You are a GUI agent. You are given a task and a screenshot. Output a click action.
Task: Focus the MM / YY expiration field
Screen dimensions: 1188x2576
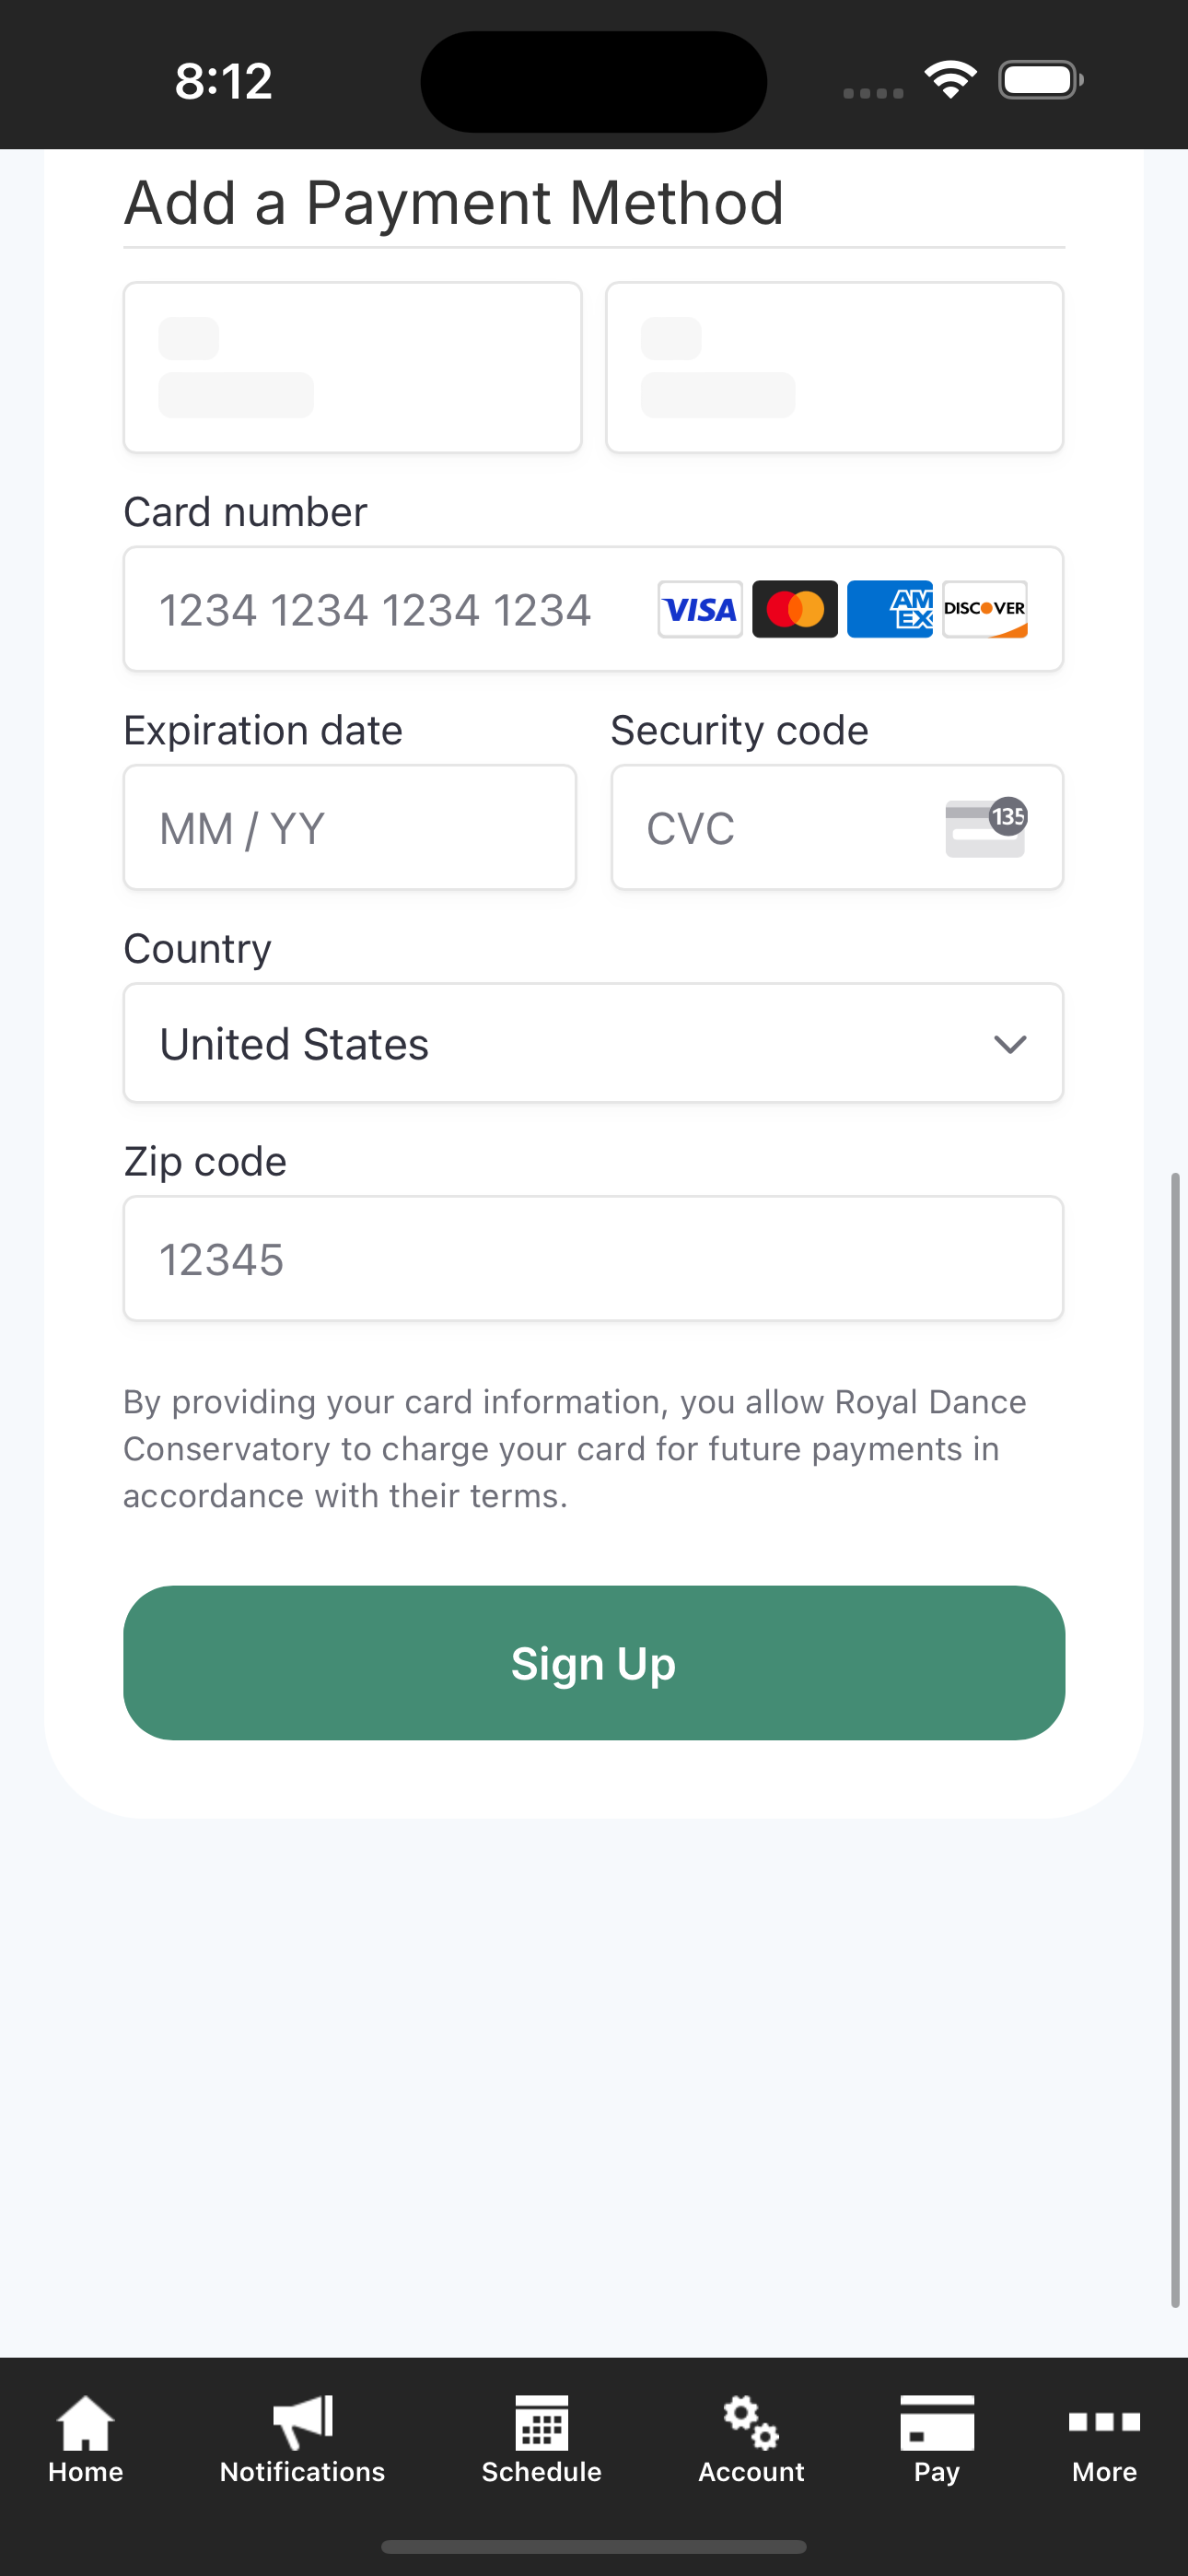[x=350, y=827]
